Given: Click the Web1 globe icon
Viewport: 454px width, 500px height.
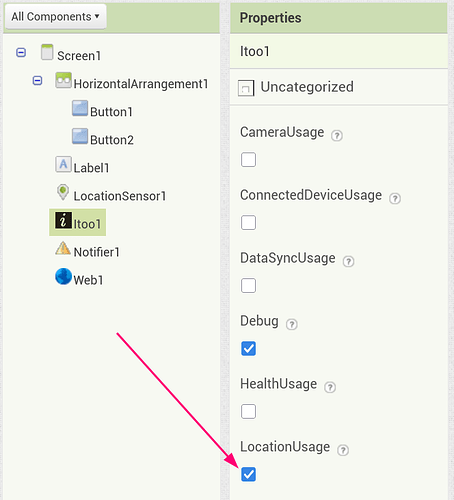Looking at the screenshot, I should [63, 276].
